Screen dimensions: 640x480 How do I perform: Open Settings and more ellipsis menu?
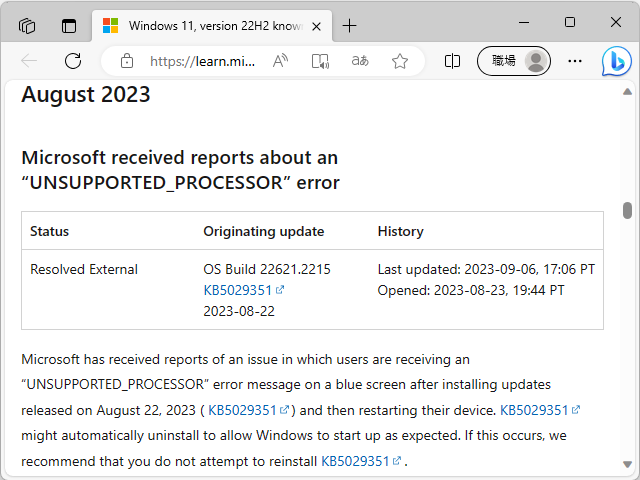click(575, 61)
